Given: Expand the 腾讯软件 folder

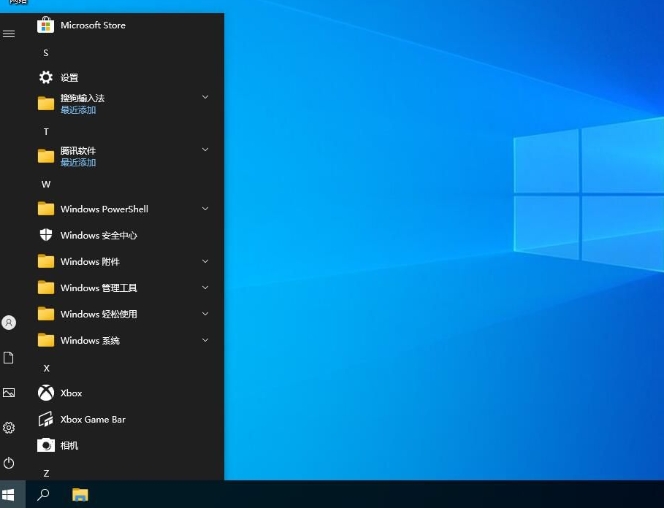Looking at the screenshot, I should point(120,155).
